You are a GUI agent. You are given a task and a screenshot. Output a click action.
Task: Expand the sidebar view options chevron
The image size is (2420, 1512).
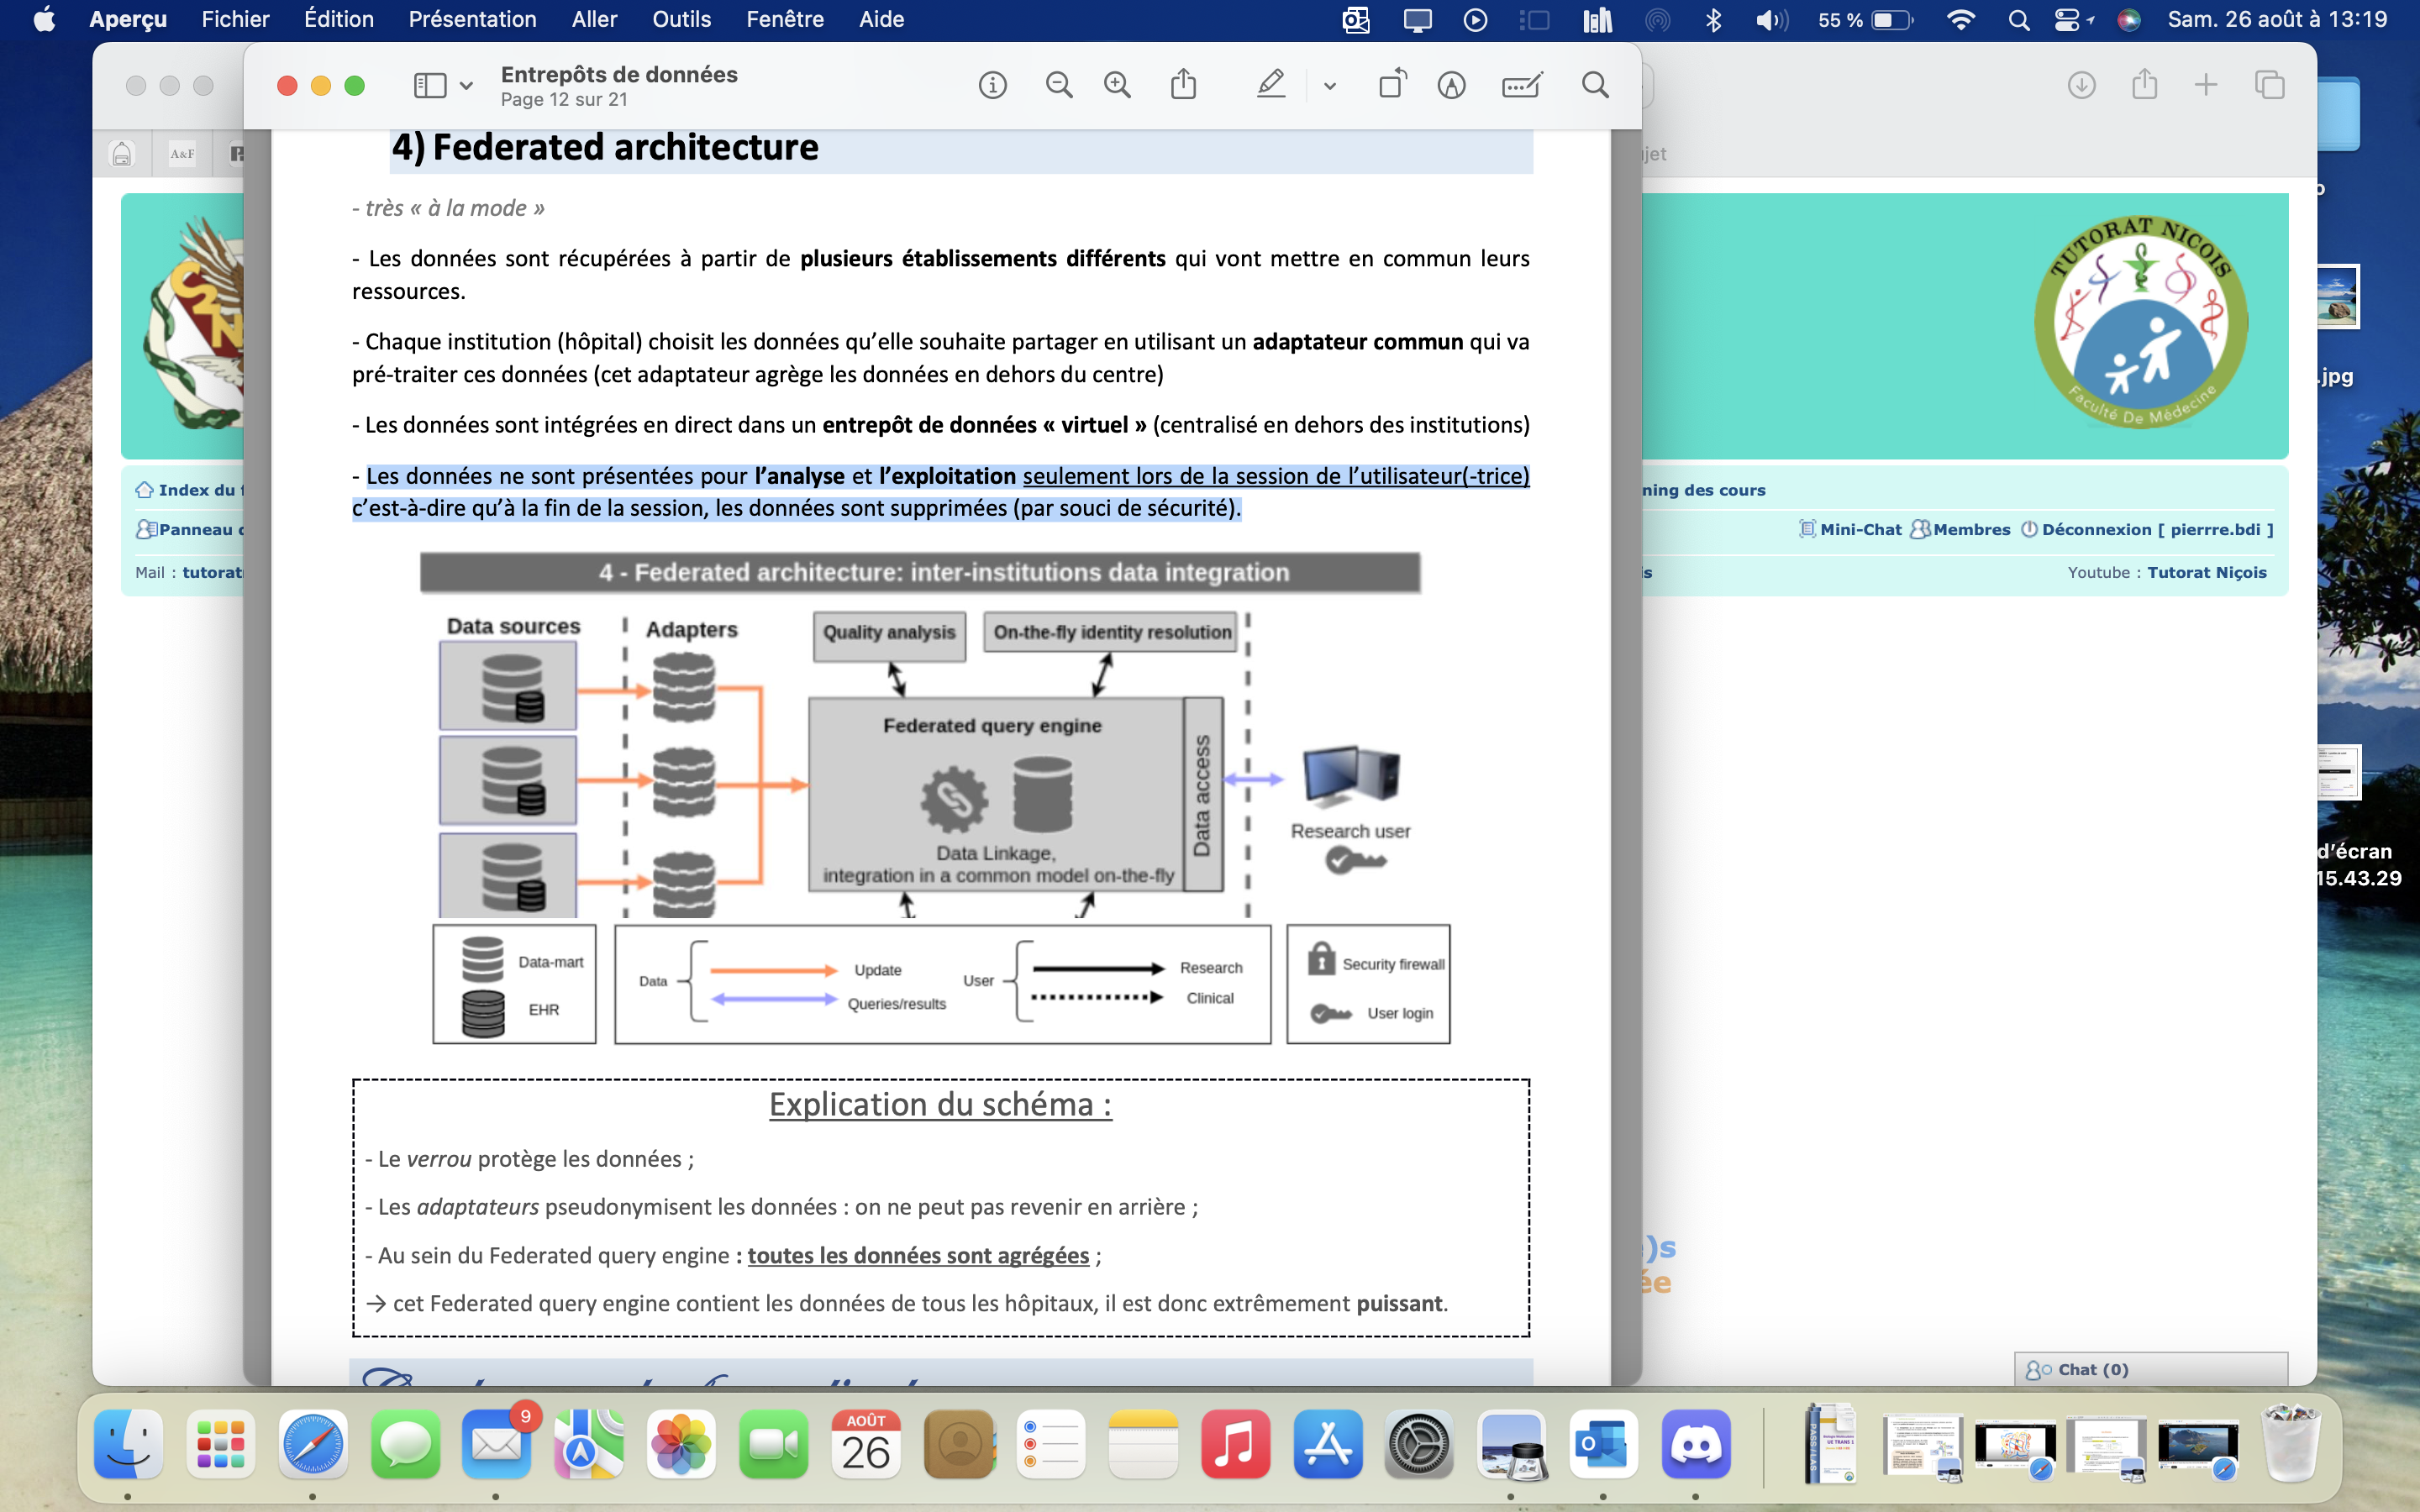[466, 87]
